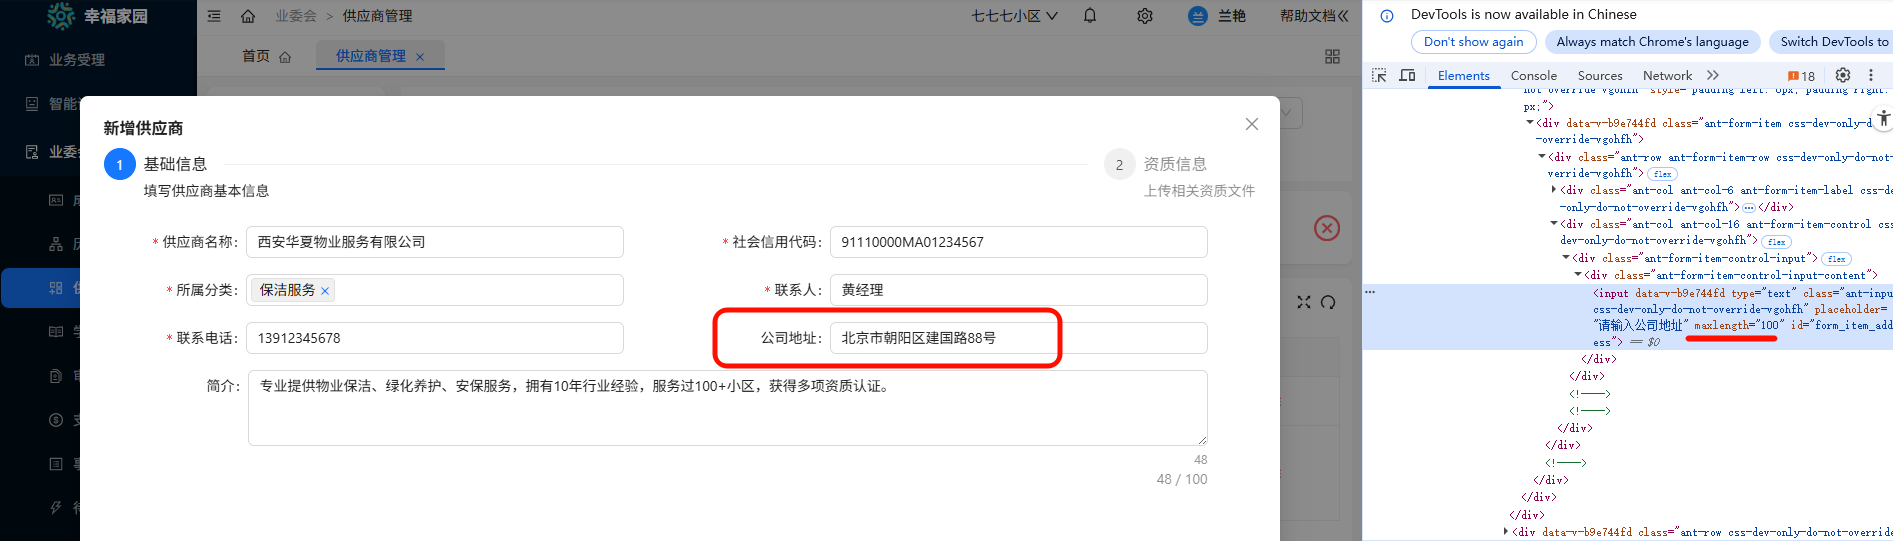Click the Switch DevTools to button

[1832, 42]
